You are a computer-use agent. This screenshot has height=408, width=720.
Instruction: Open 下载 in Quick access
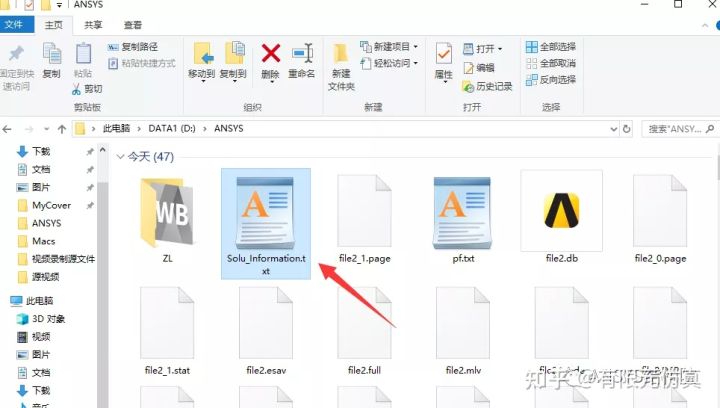pyautogui.click(x=41, y=151)
